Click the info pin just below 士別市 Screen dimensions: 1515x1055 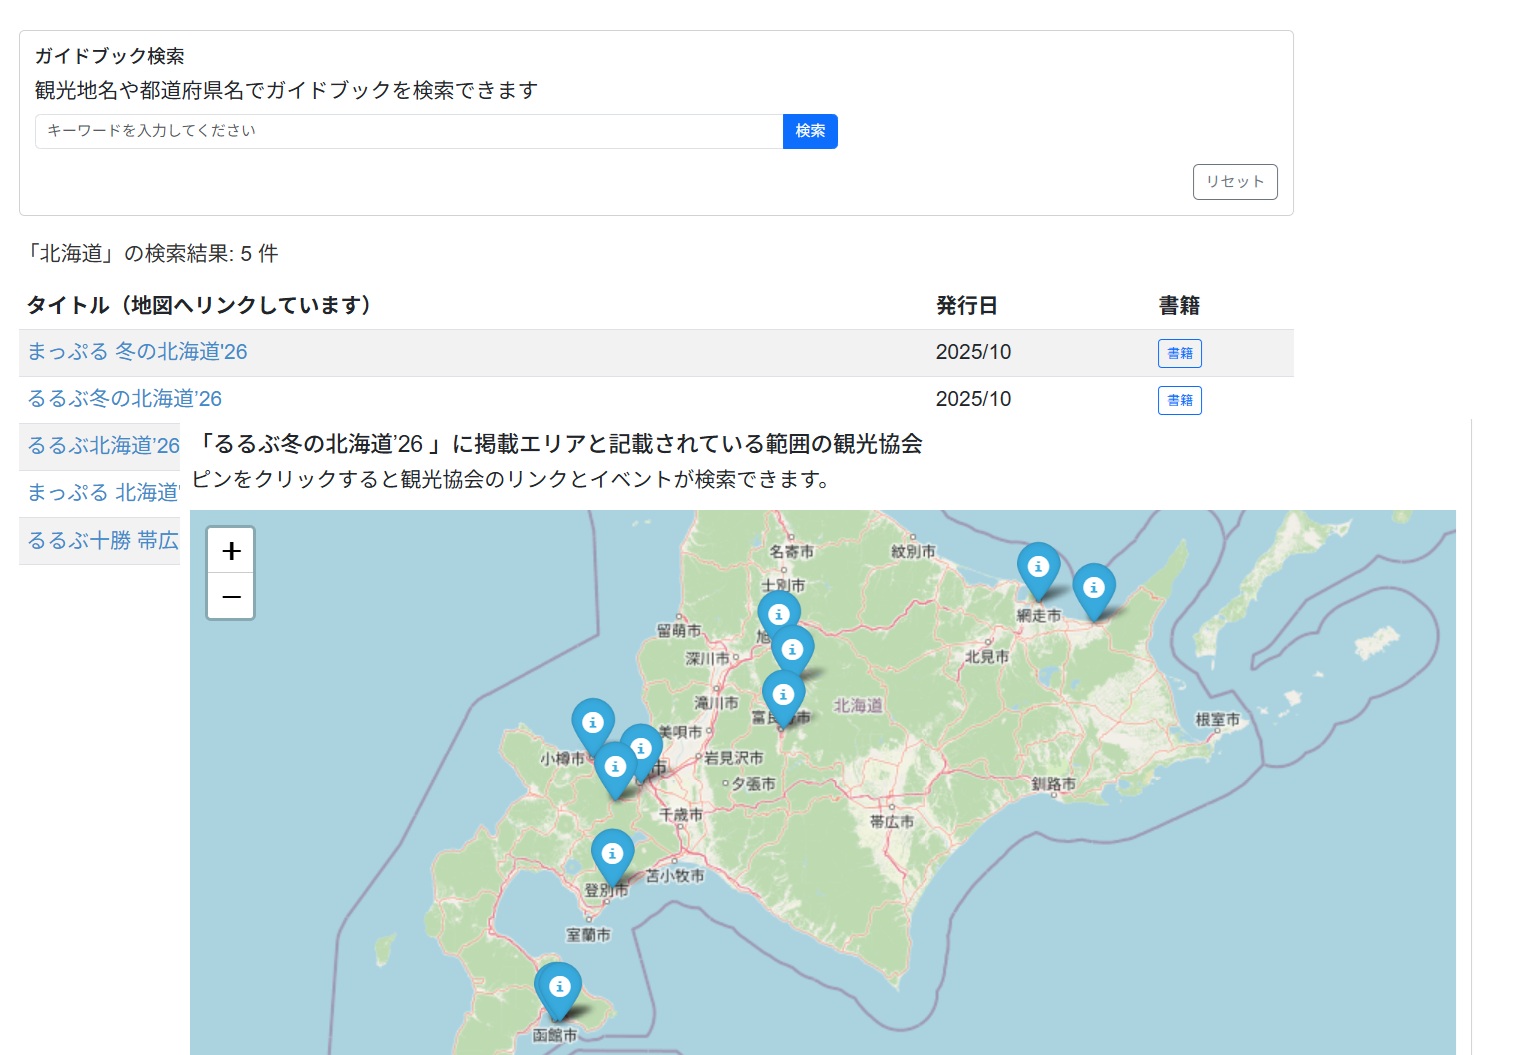click(778, 614)
